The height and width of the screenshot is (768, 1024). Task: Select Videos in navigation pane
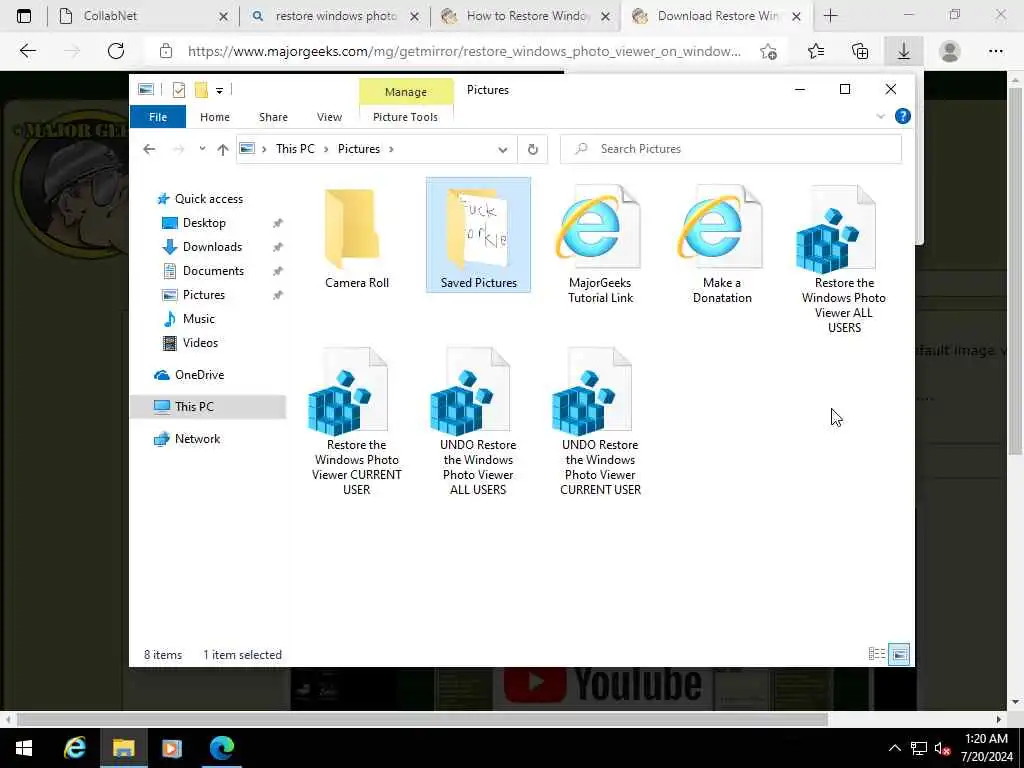click(200, 343)
